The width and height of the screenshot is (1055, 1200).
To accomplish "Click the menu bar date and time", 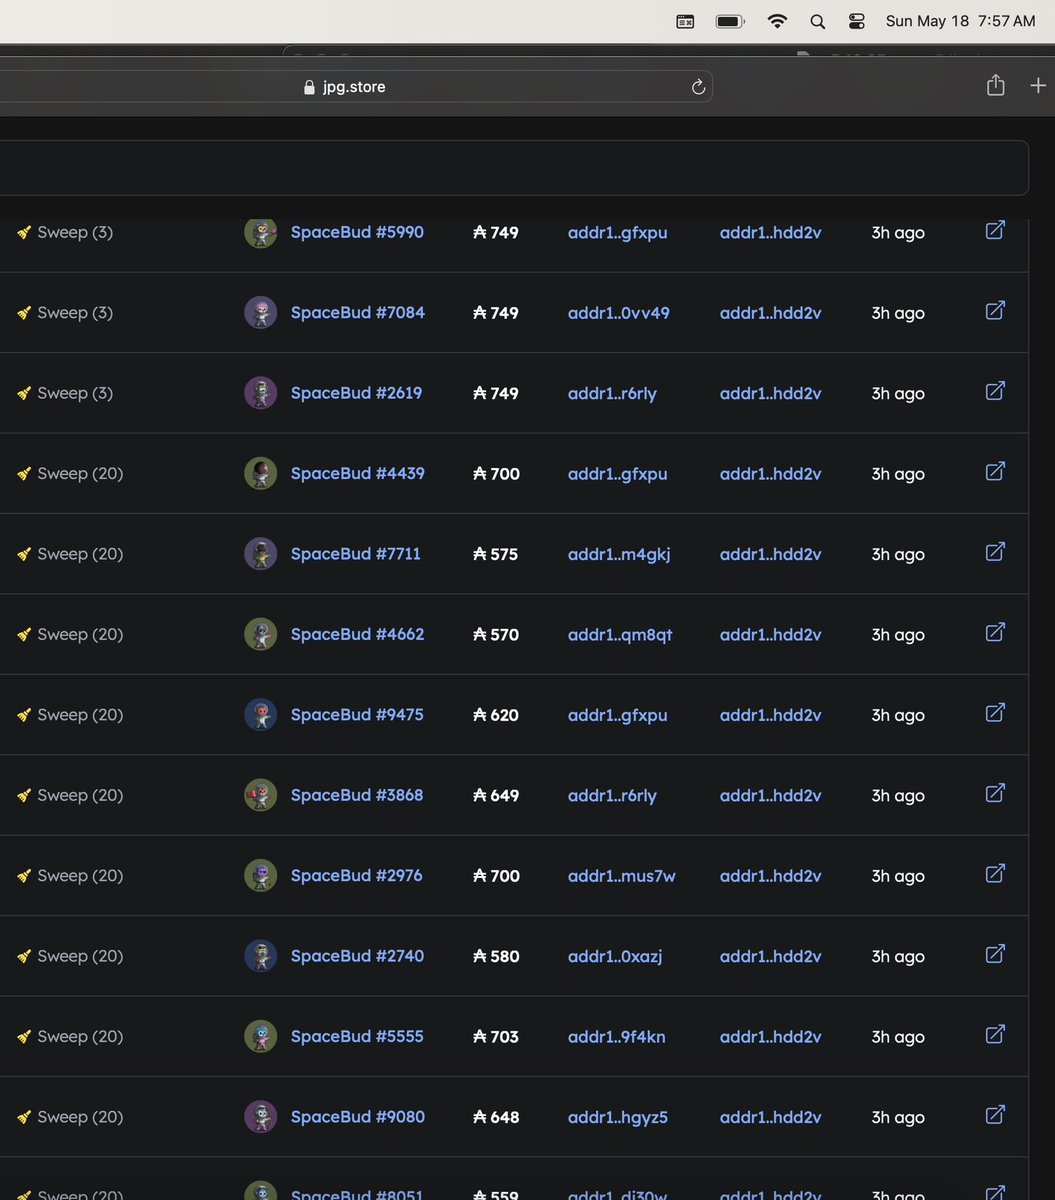I will click(x=960, y=21).
